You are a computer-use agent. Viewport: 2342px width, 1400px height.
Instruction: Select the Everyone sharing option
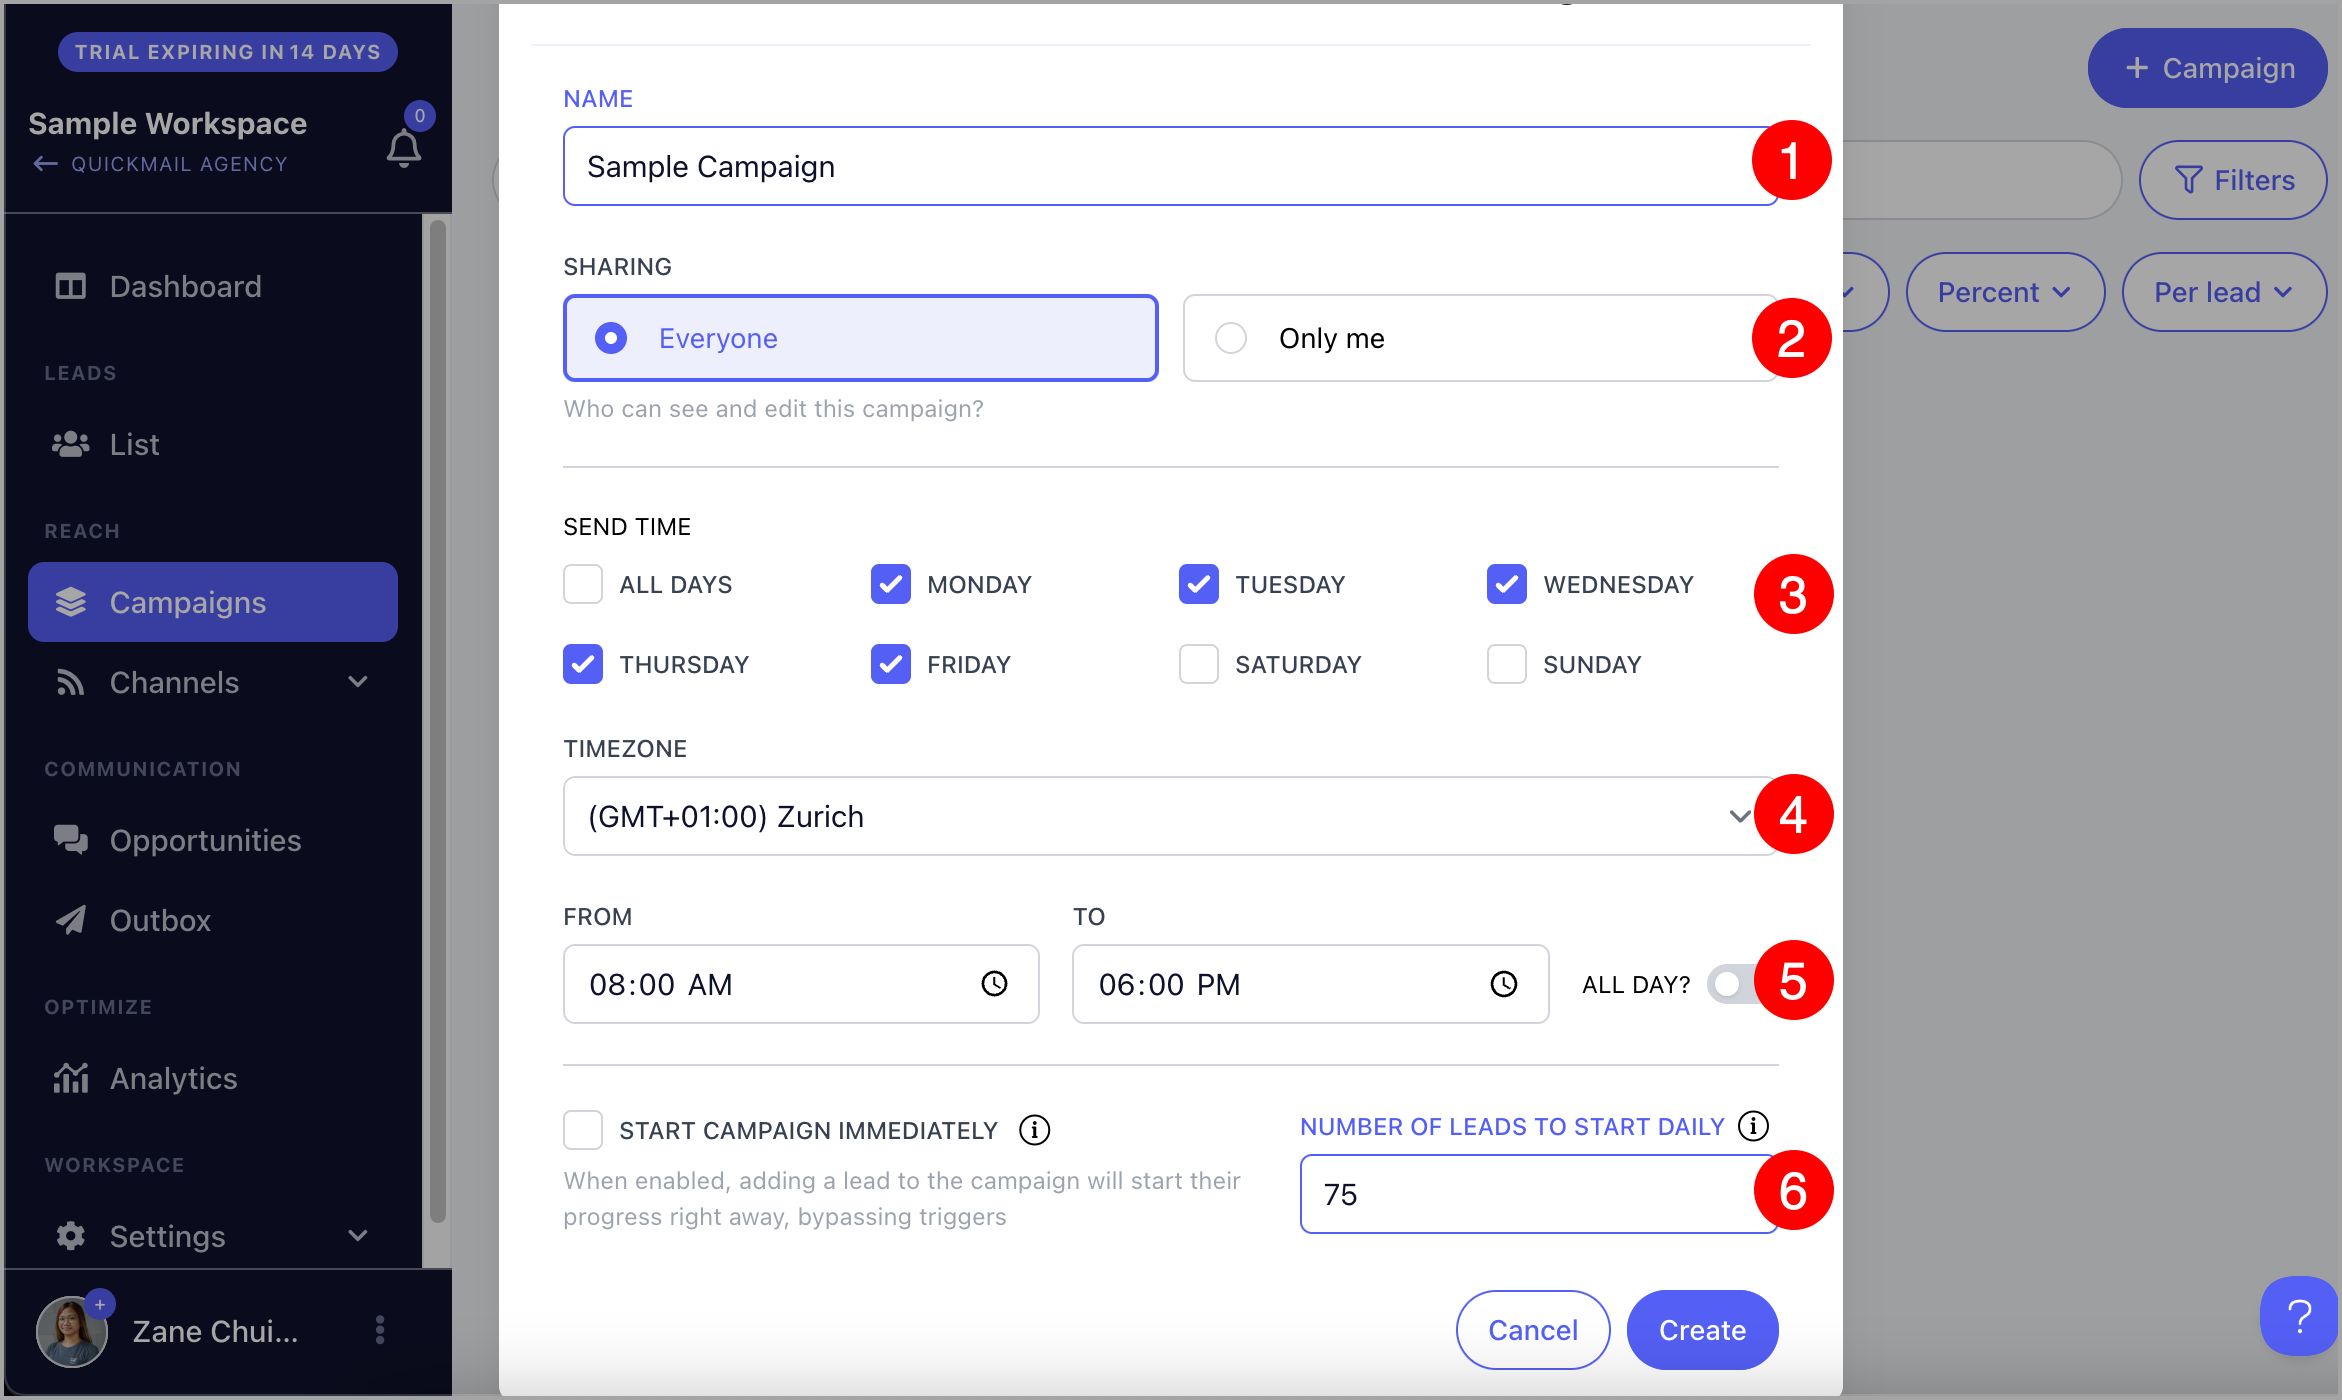click(x=861, y=338)
